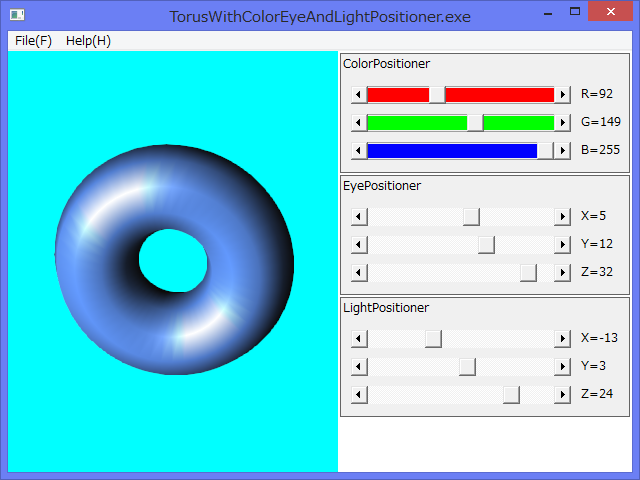640x480 pixels.
Task: Decrease EyePositioner Z with its left arrow
Action: (359, 273)
